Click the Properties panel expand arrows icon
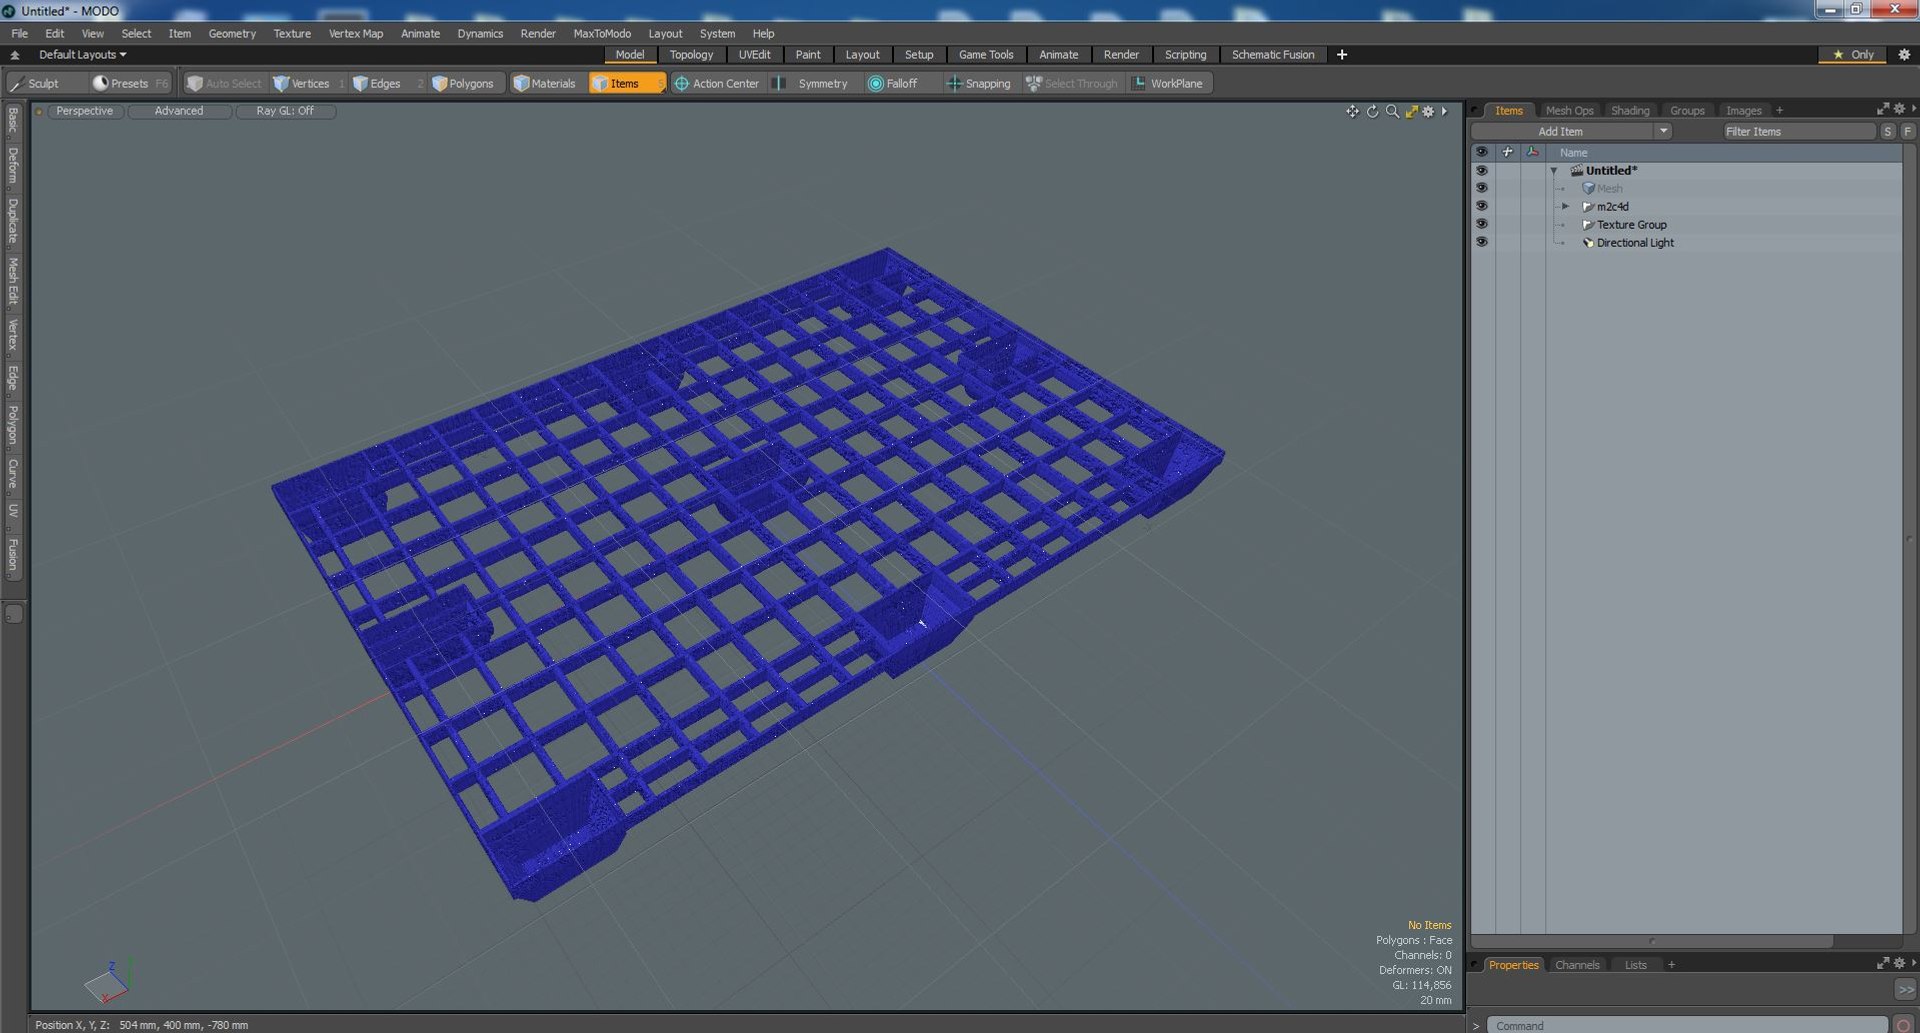Screen dimensions: 1920x1033 [x=1883, y=963]
